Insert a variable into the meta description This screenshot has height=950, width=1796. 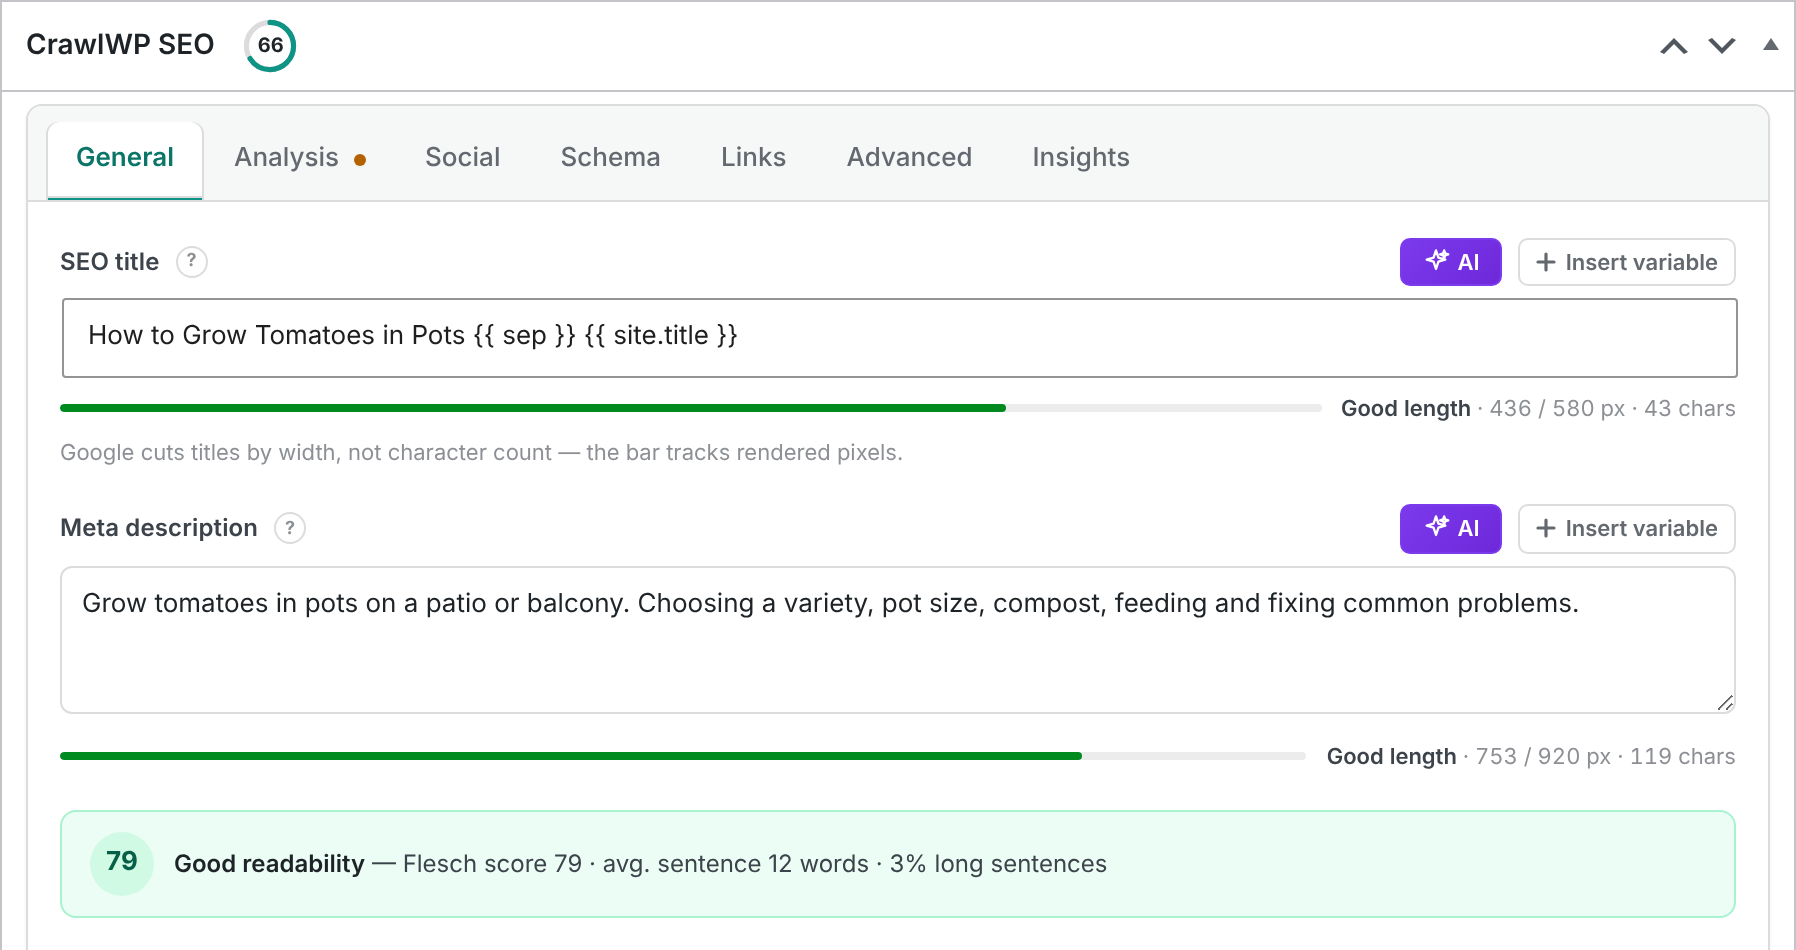pos(1626,528)
